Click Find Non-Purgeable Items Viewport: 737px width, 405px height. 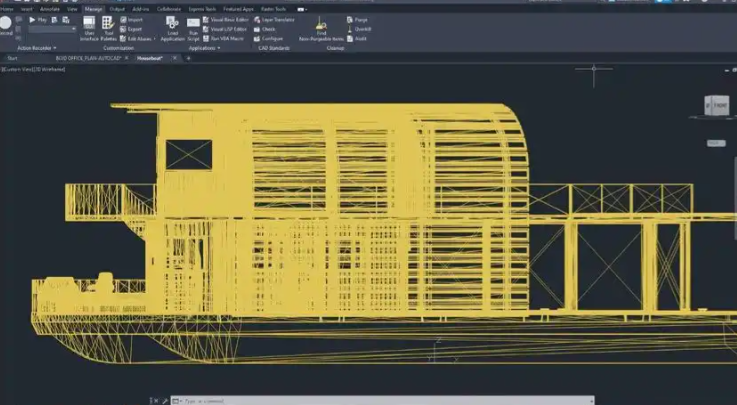click(x=321, y=29)
